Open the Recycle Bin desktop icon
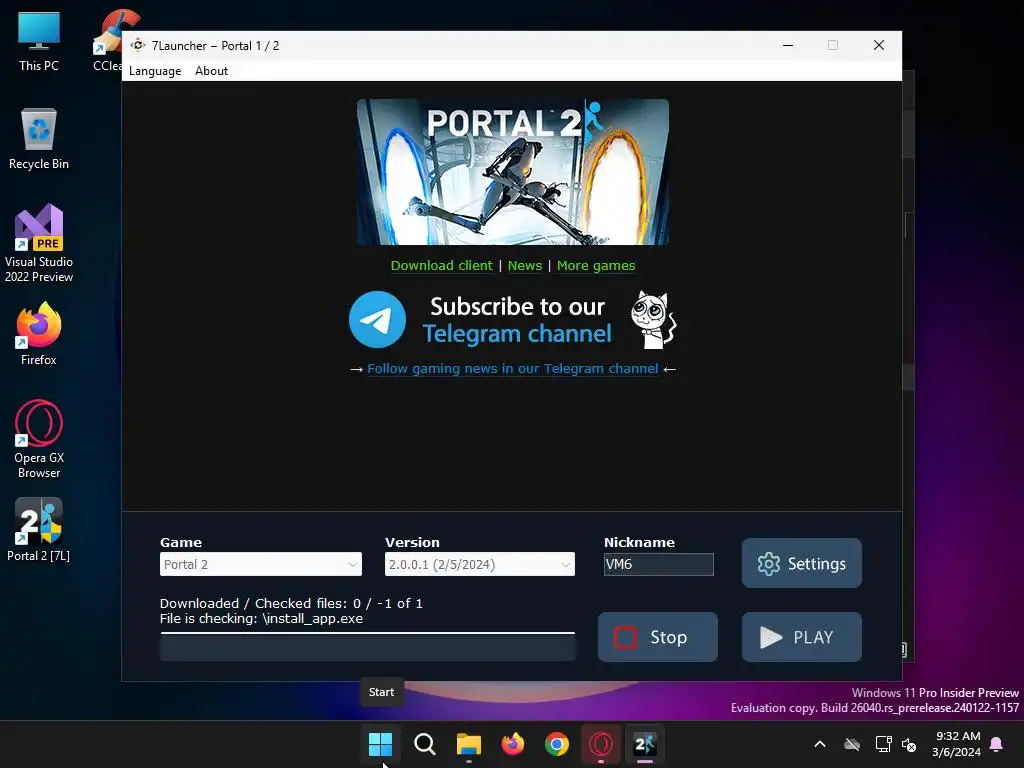This screenshot has width=1024, height=768. click(x=39, y=138)
